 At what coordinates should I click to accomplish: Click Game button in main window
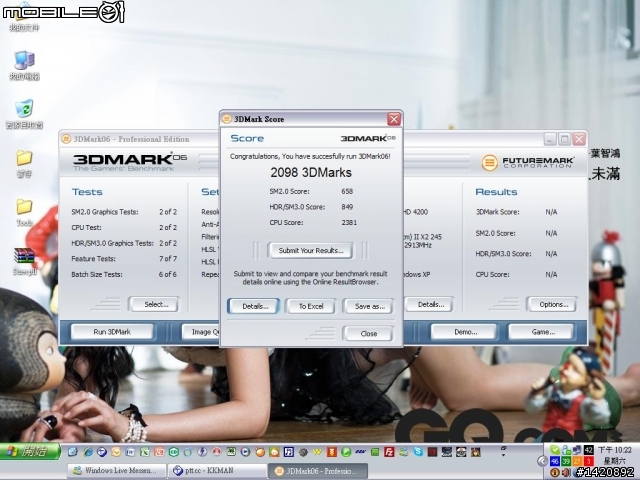(x=541, y=332)
